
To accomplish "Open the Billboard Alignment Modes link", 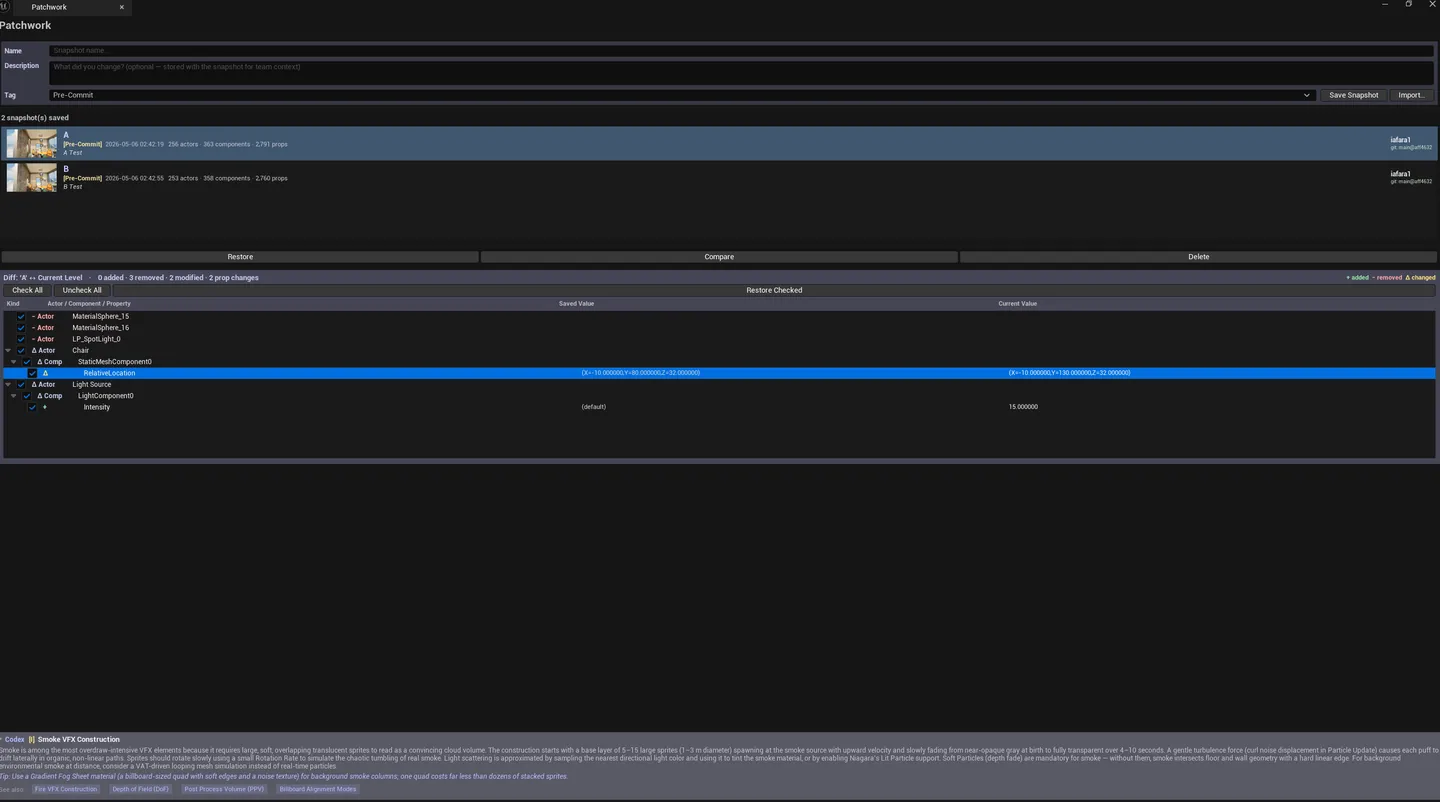I will 318,789.
